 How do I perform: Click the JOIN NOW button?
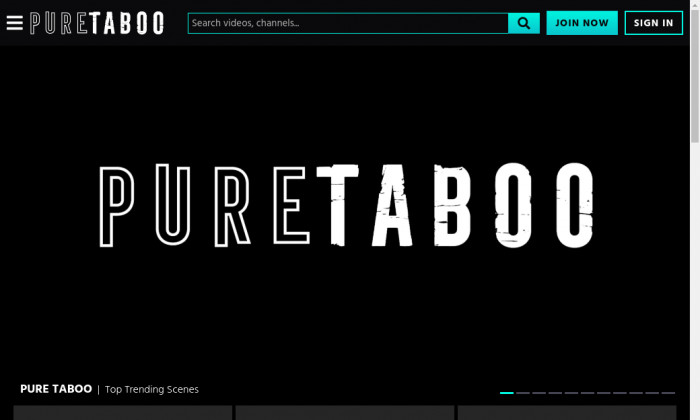(582, 23)
